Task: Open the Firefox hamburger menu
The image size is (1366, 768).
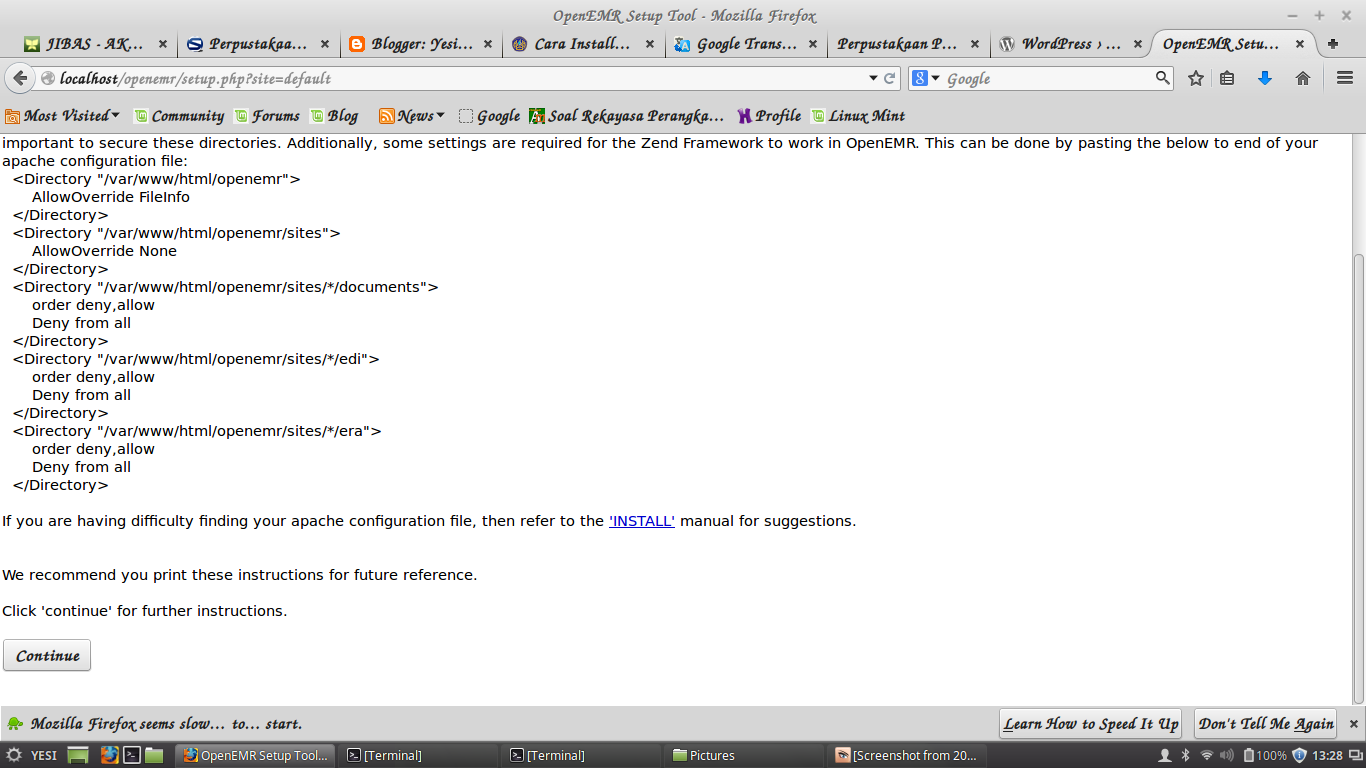Action: tap(1345, 78)
